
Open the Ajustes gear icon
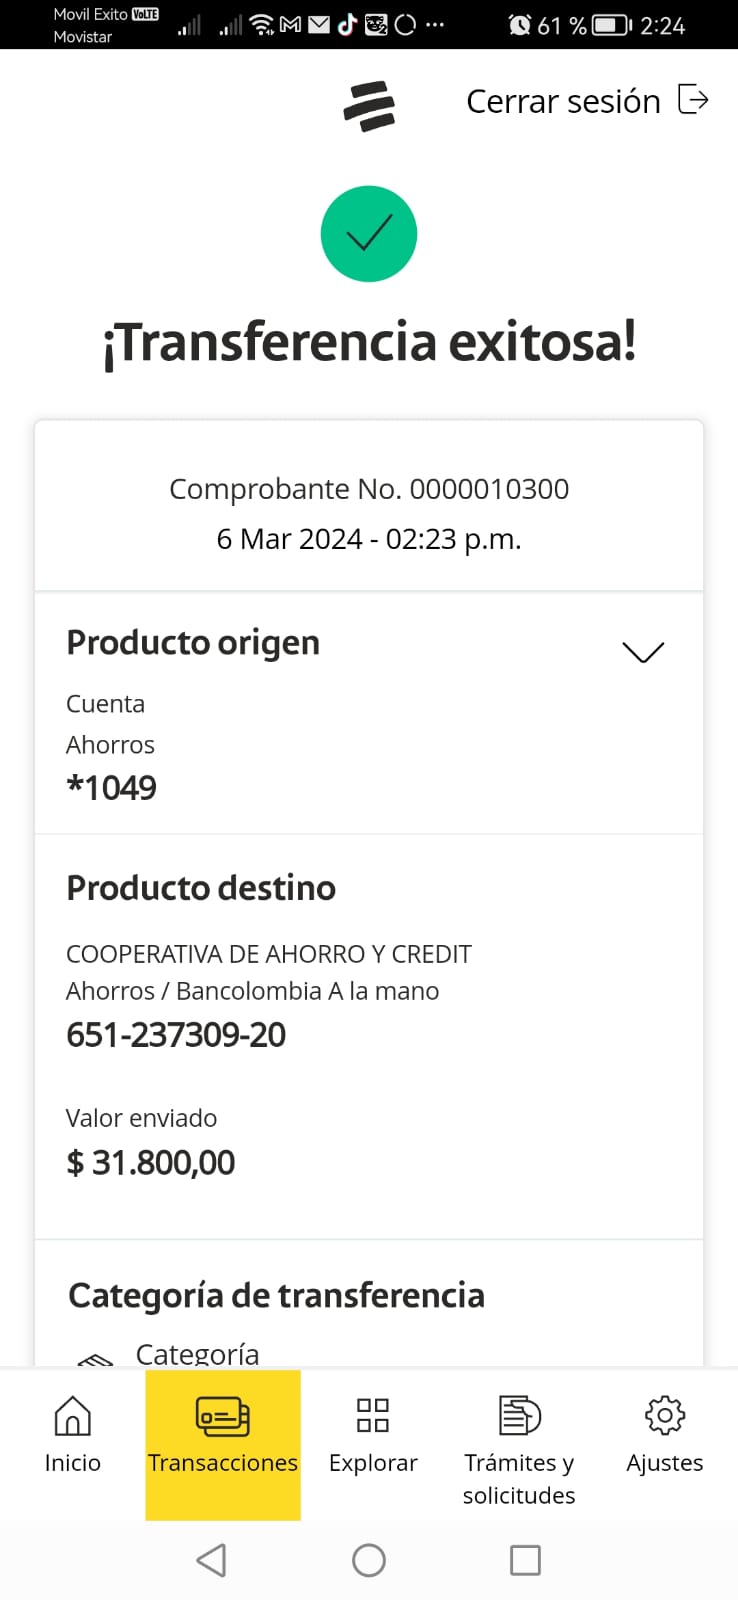click(665, 1416)
